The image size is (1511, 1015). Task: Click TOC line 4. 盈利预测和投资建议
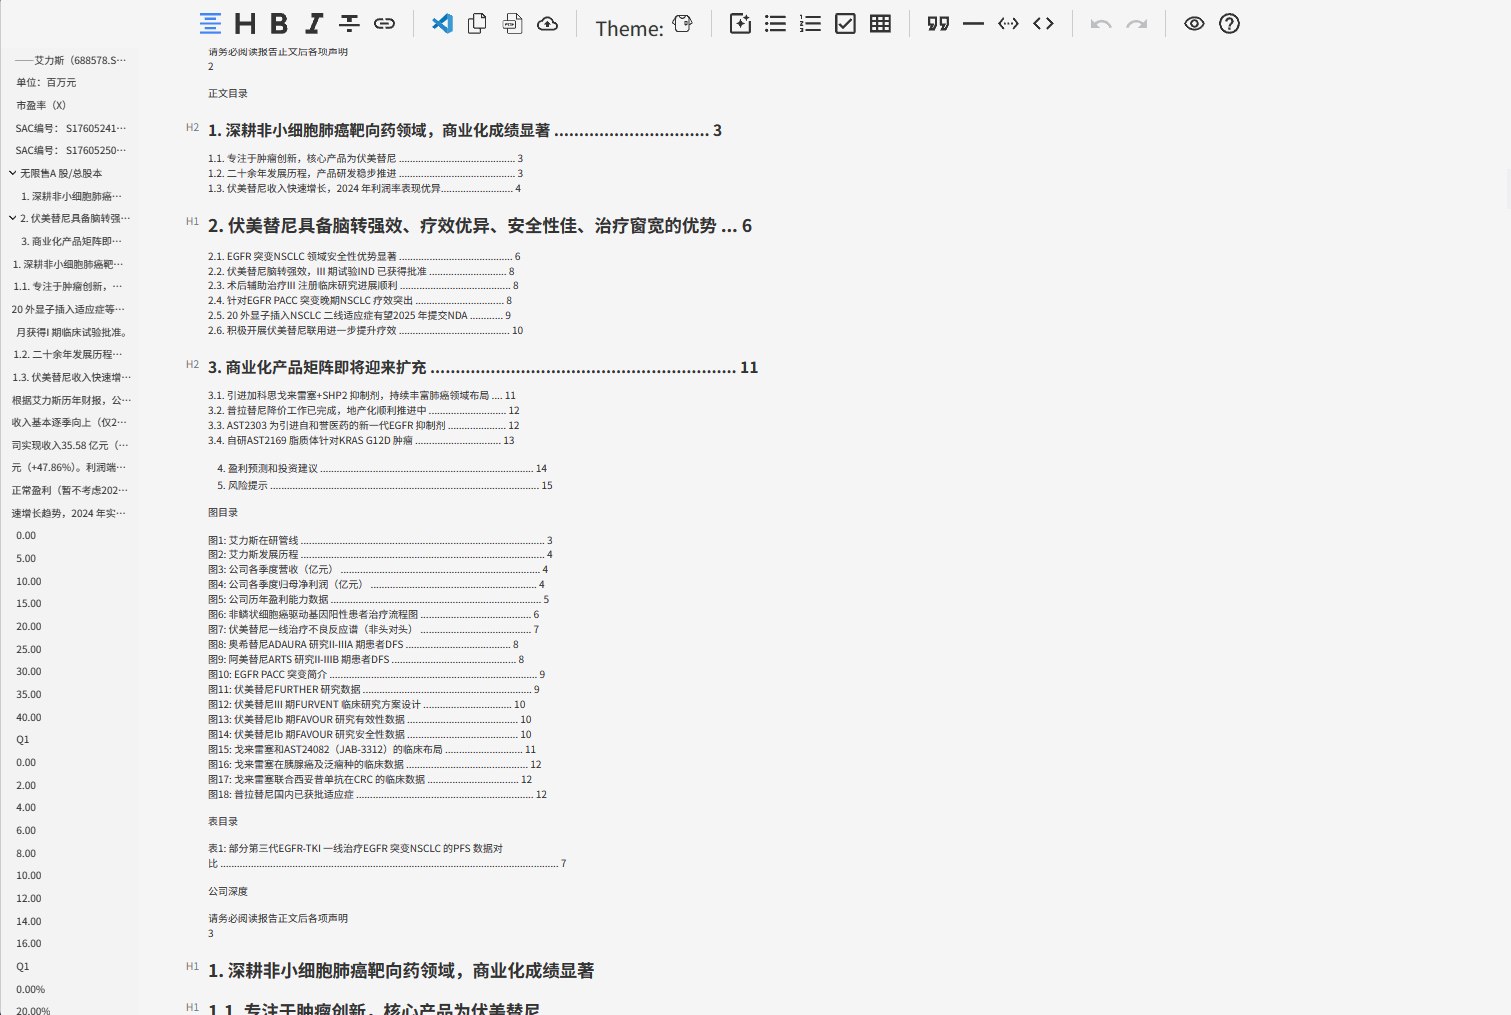click(x=382, y=468)
